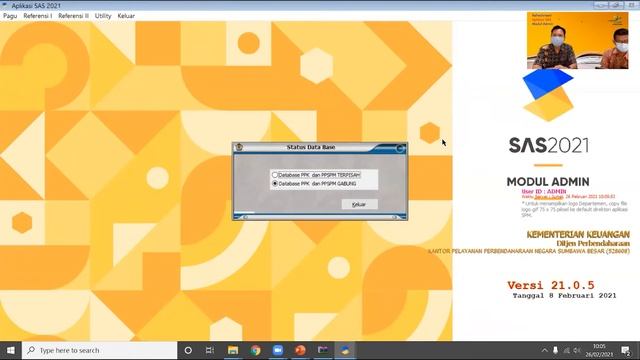This screenshot has width=640, height=360.
Task: Open the Referensi I menu
Action: click(38, 16)
